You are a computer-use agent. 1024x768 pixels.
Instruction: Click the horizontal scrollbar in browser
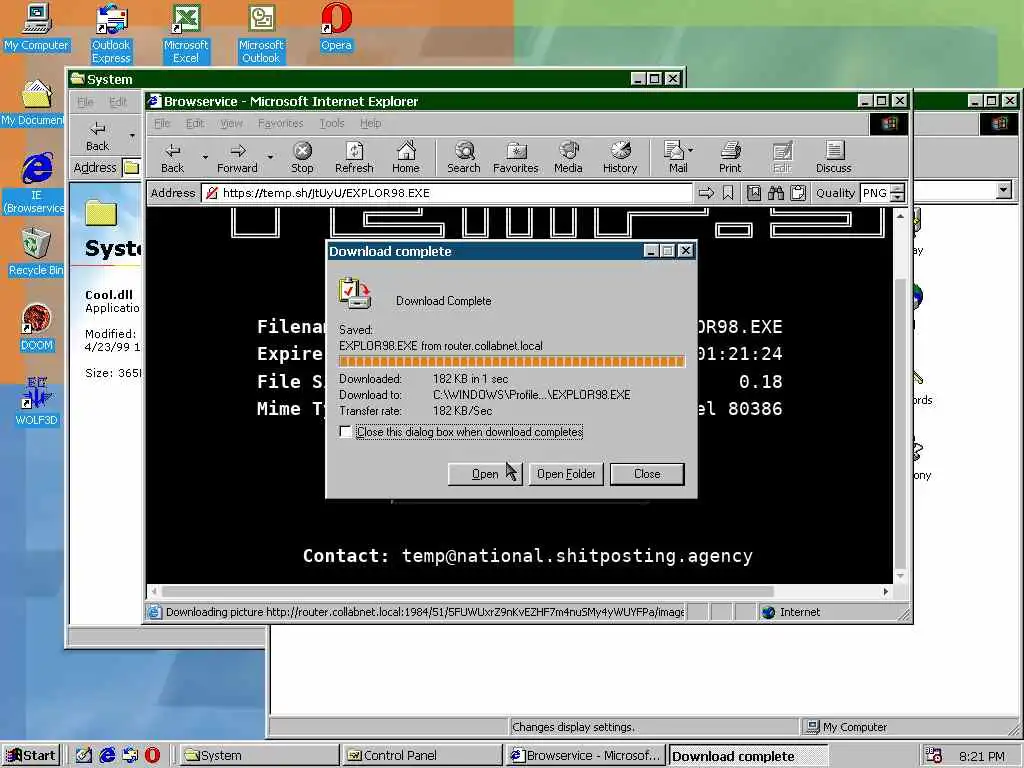coord(468,591)
